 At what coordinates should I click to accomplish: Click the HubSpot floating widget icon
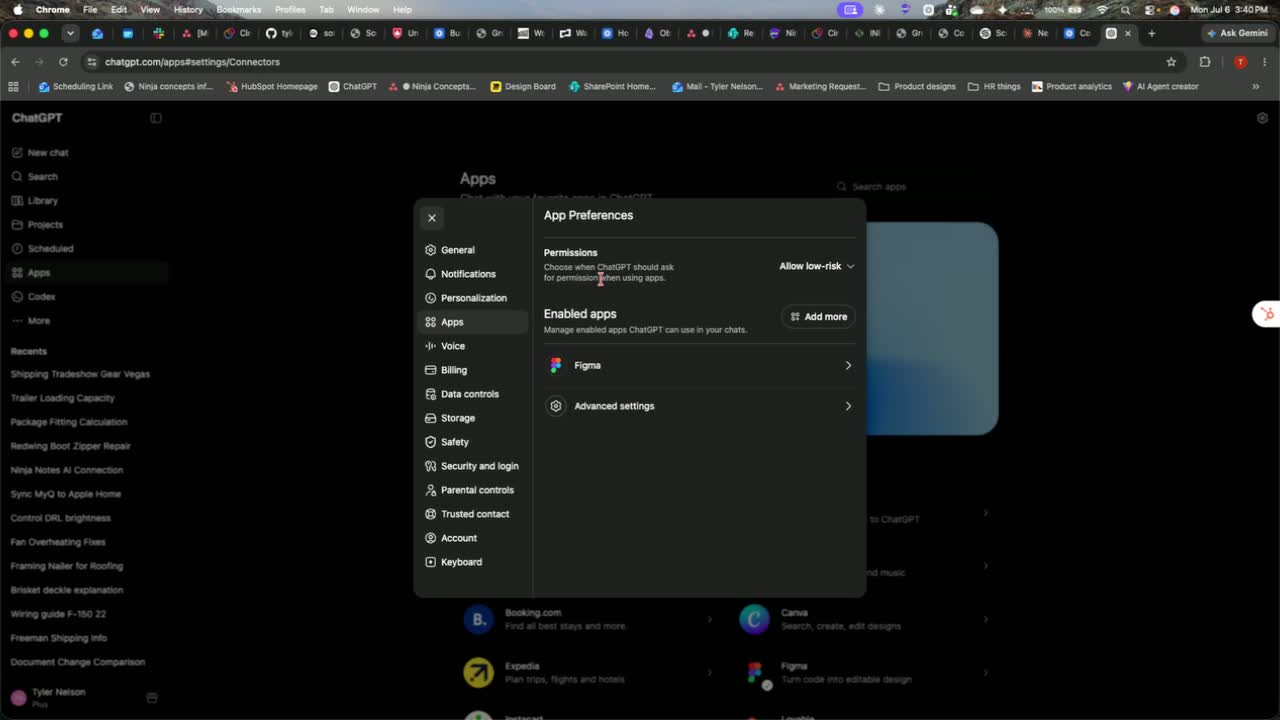(x=1267, y=314)
